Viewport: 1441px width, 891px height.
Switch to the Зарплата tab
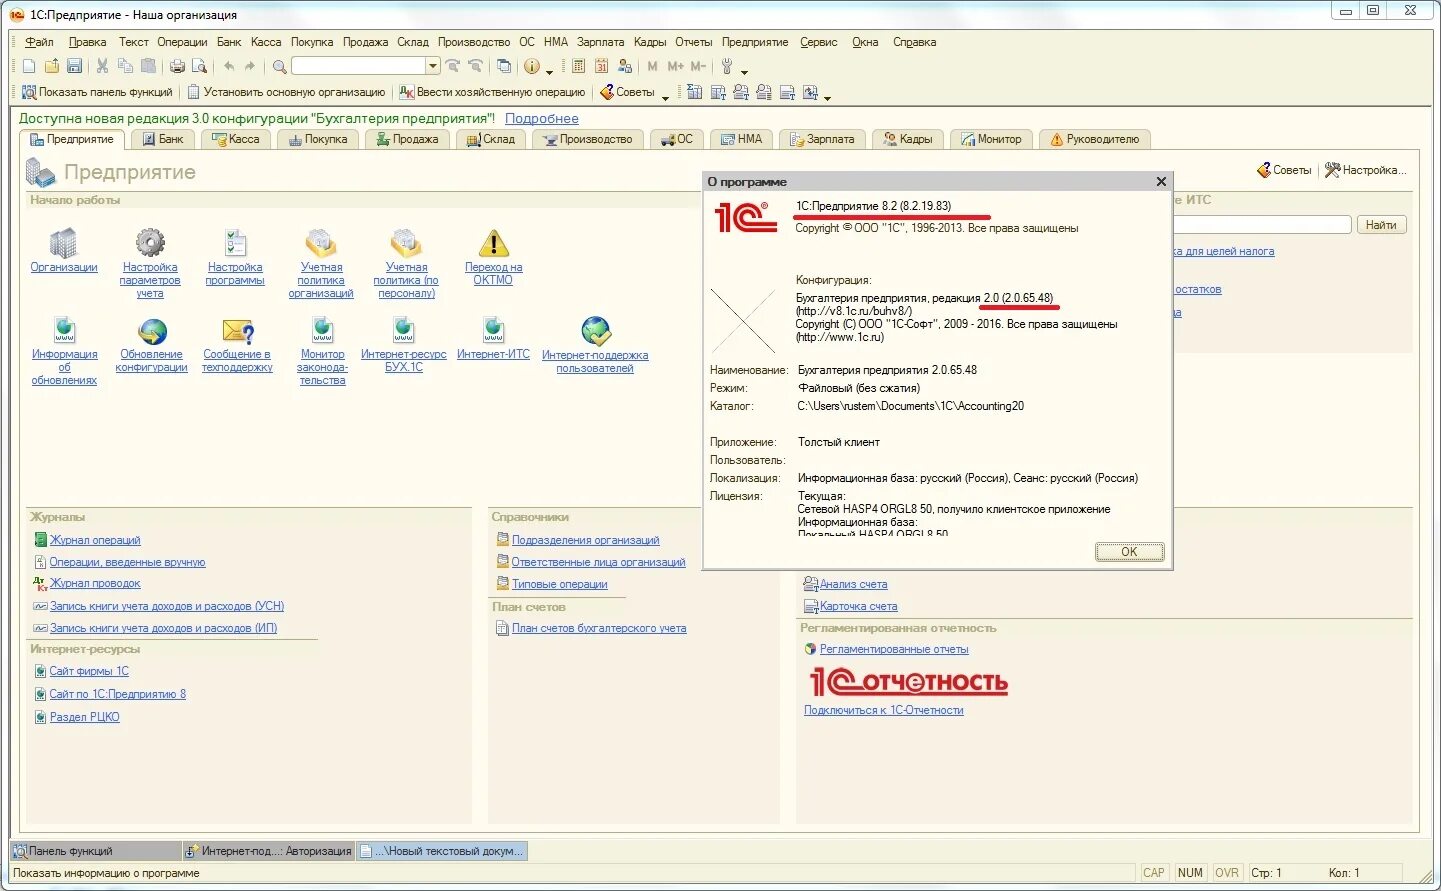point(822,139)
